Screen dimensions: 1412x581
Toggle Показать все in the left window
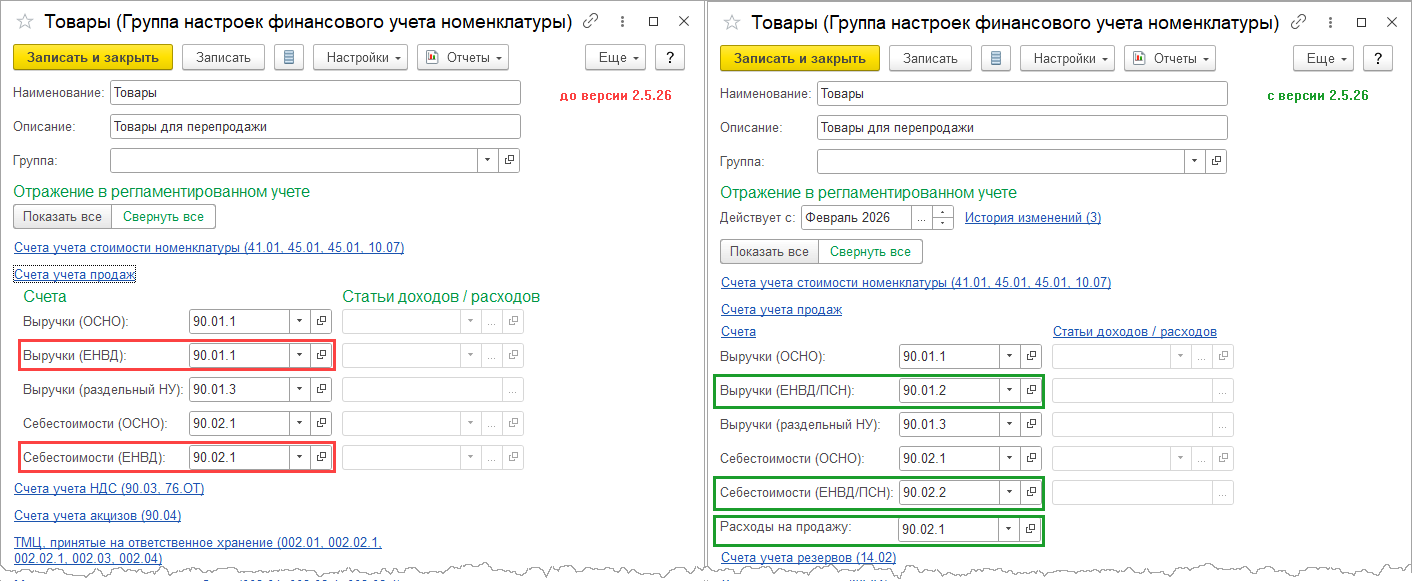point(62,216)
